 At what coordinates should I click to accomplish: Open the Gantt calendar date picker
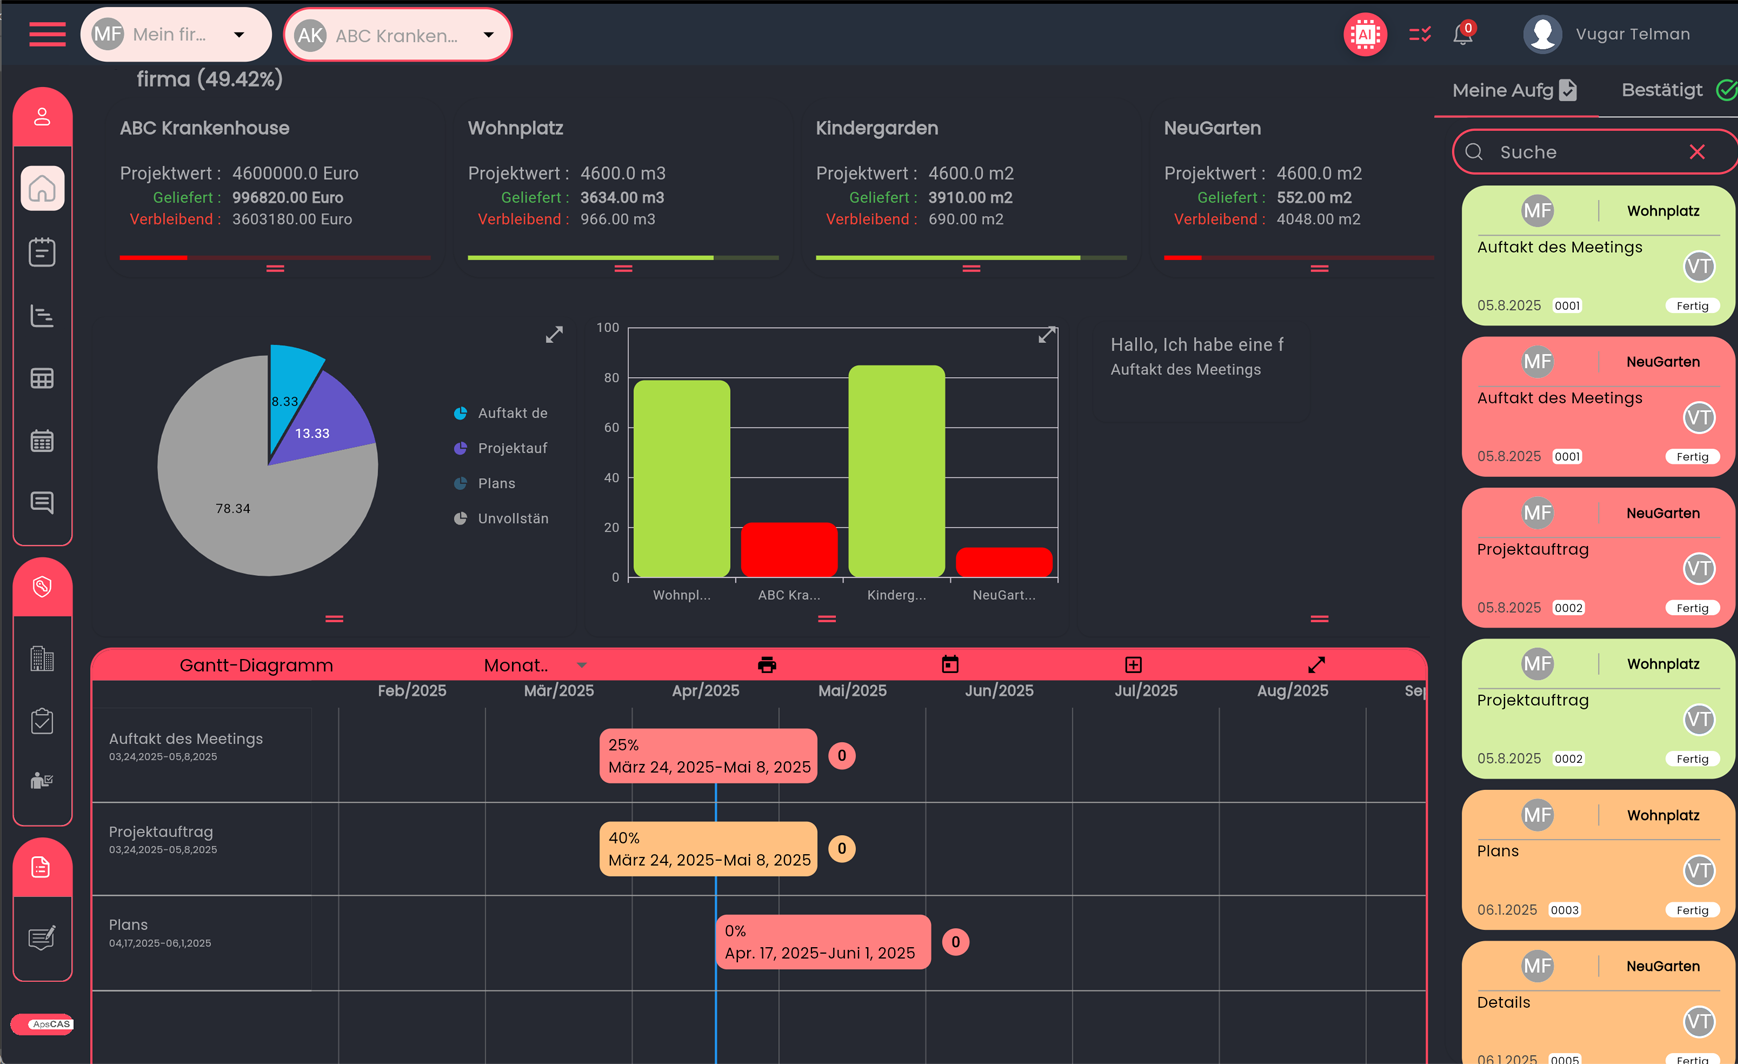[950, 665]
